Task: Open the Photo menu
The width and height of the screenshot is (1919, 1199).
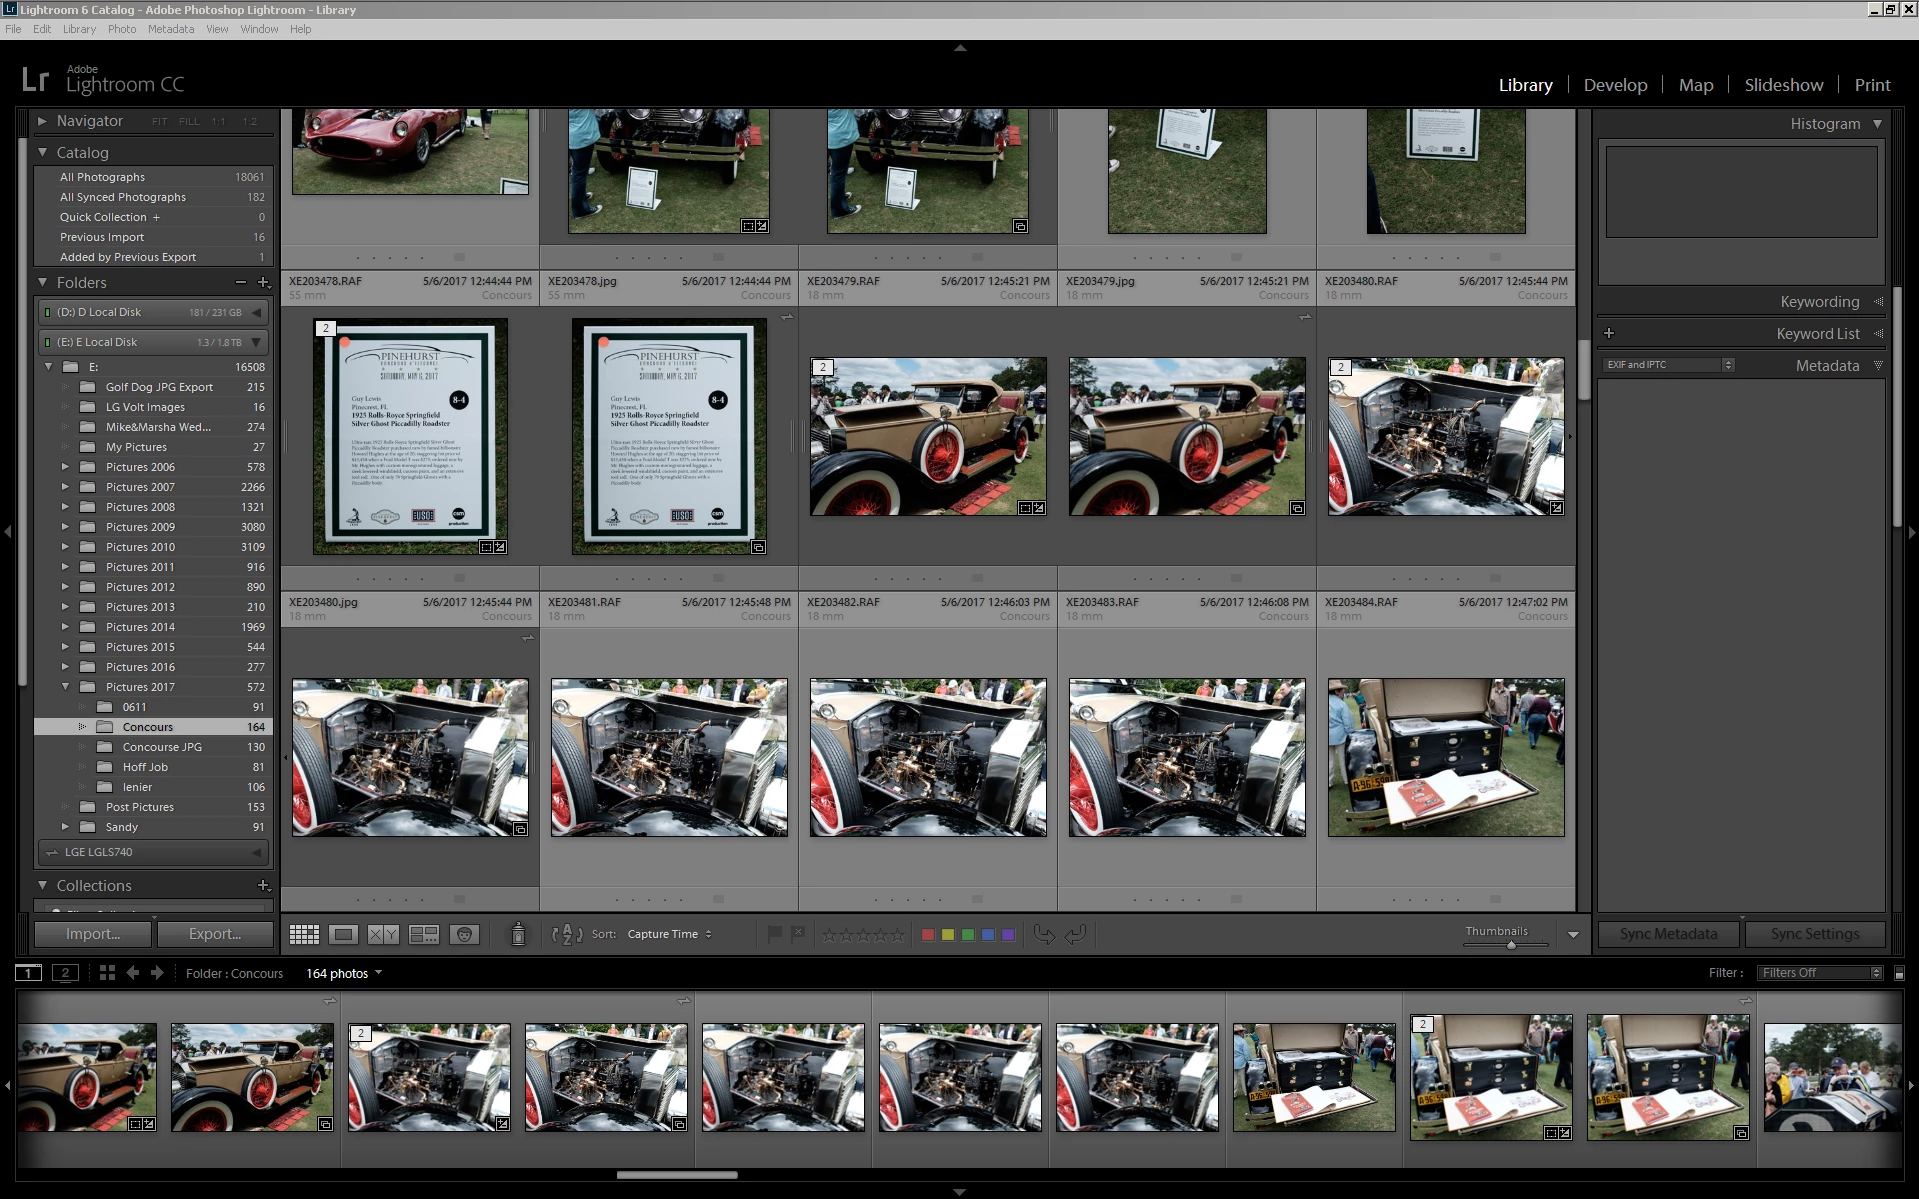Action: click(x=122, y=29)
